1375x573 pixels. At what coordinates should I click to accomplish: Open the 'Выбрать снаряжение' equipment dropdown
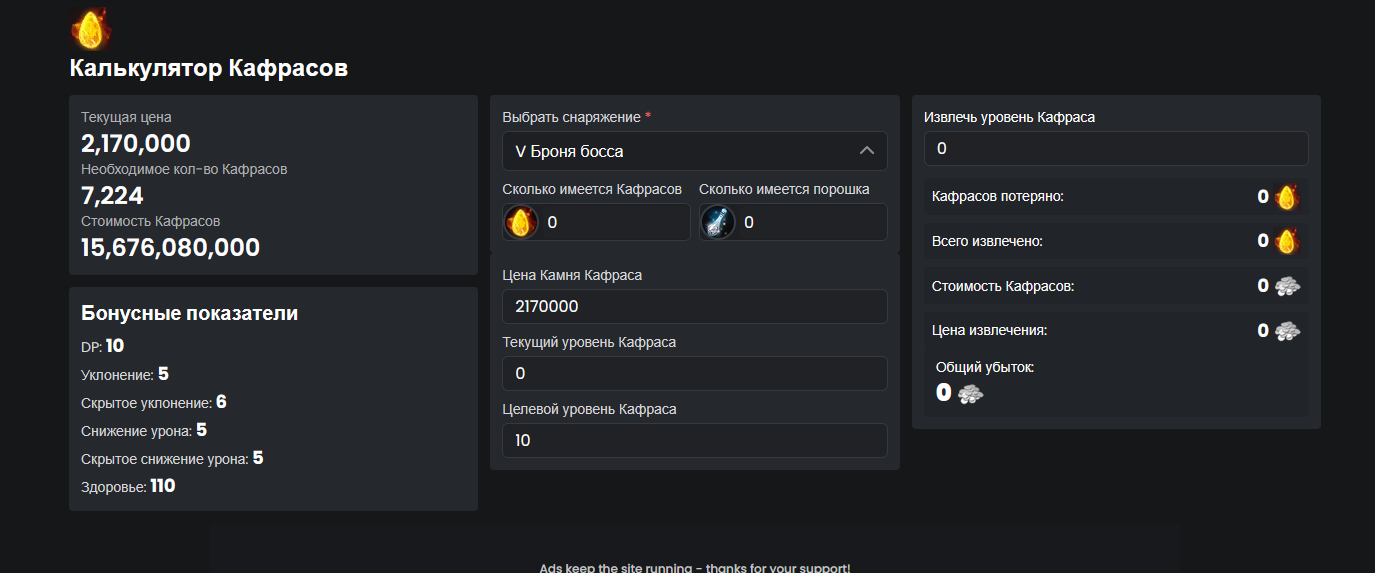[x=694, y=151]
